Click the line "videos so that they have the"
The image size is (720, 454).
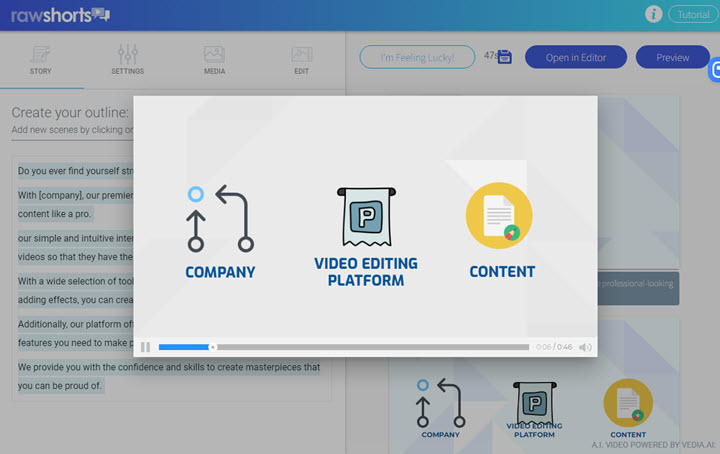pos(75,257)
